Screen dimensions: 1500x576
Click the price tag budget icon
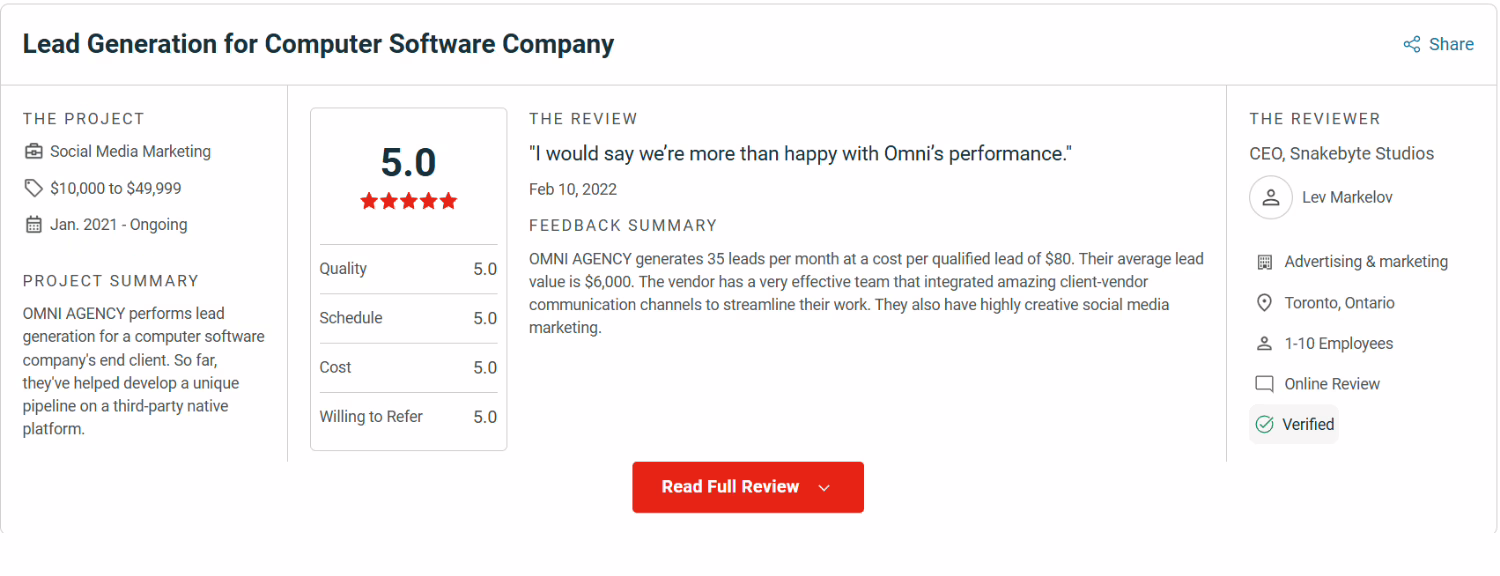(34, 188)
